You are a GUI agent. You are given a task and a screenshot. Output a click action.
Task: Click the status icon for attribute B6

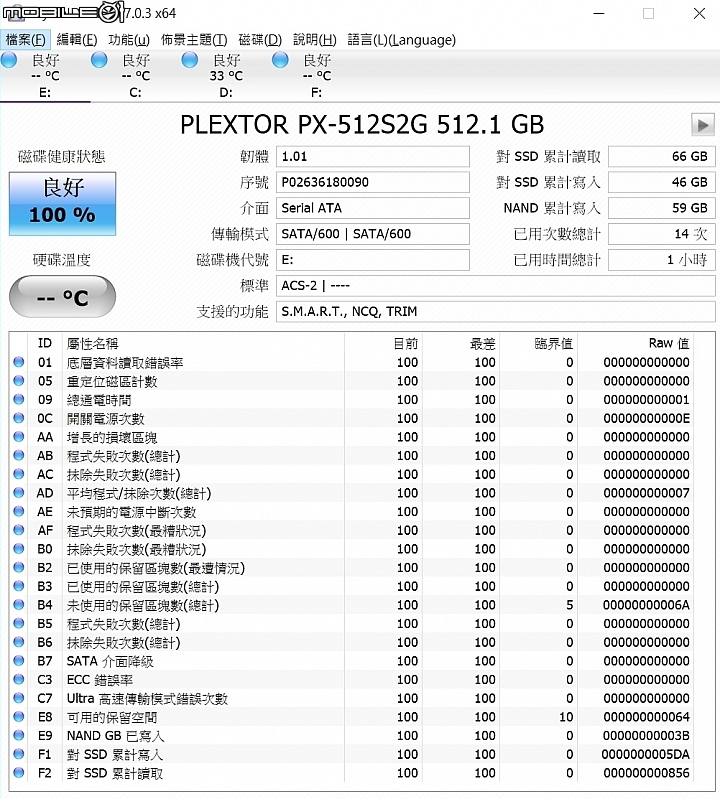(19, 642)
